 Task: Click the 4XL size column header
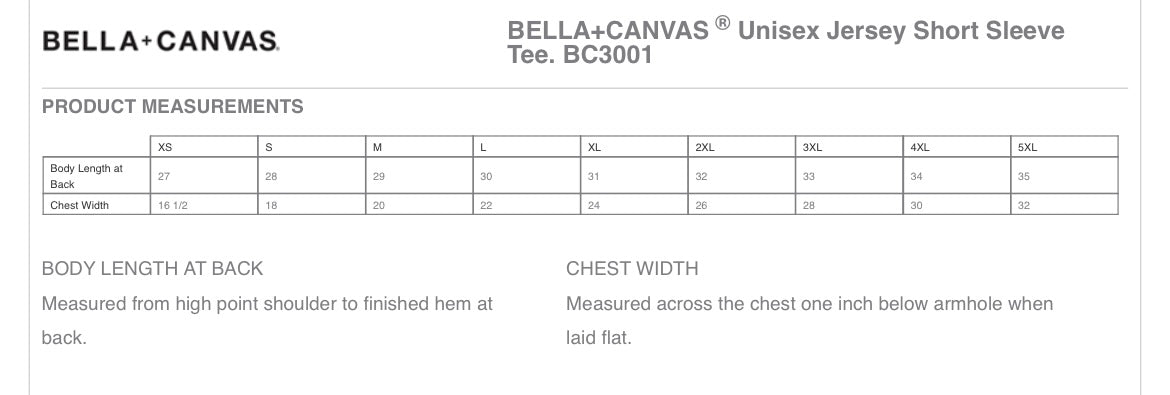pyautogui.click(x=919, y=148)
